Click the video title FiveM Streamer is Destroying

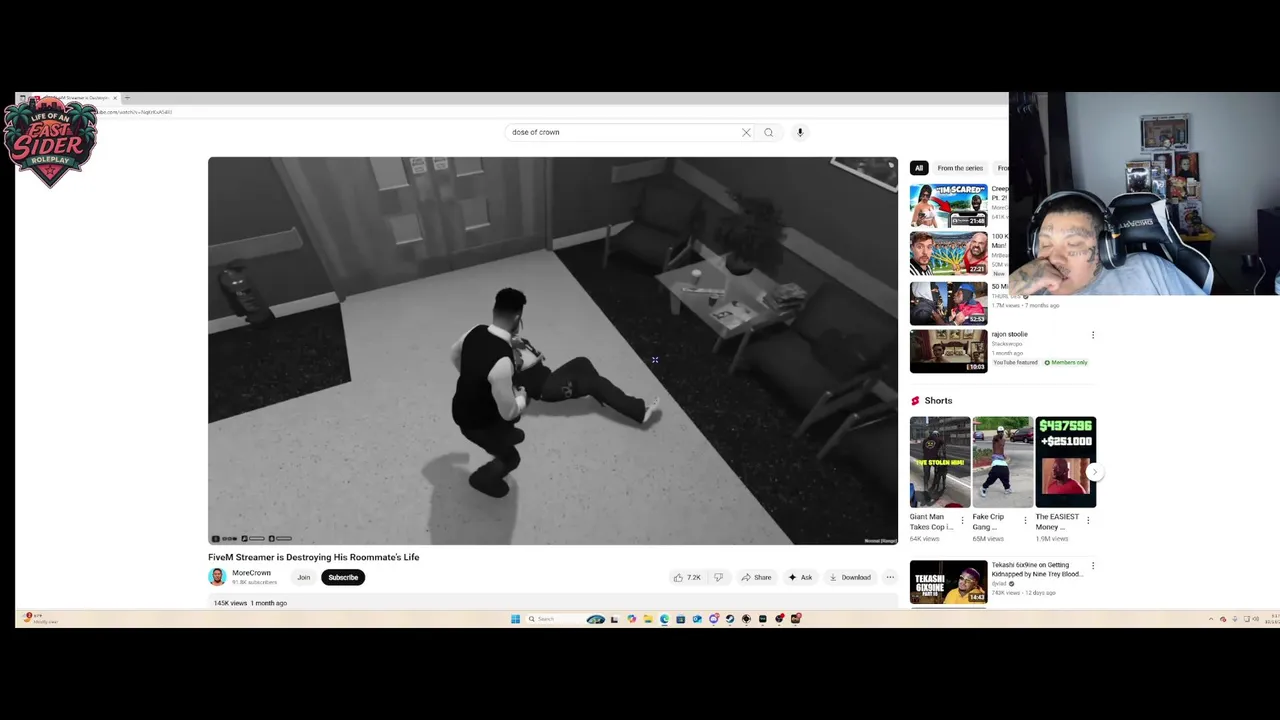313,557
